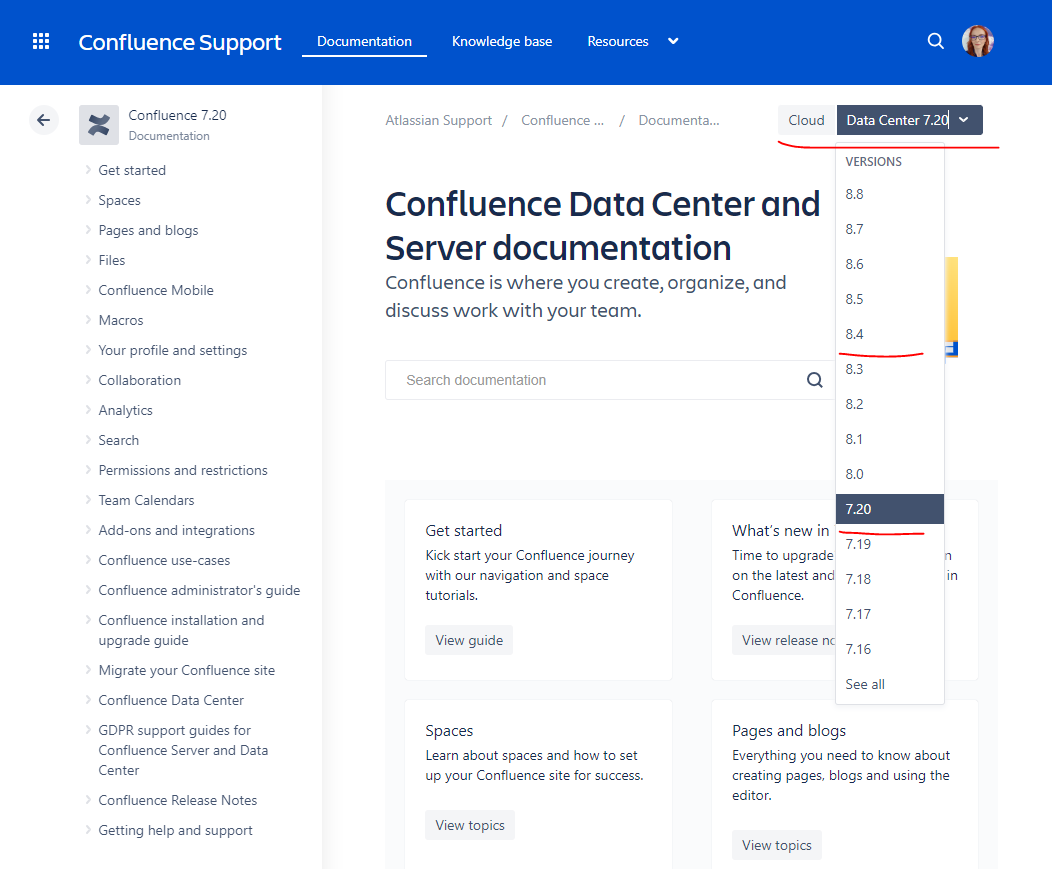
Task: Choose See all in versions list
Action: click(865, 684)
